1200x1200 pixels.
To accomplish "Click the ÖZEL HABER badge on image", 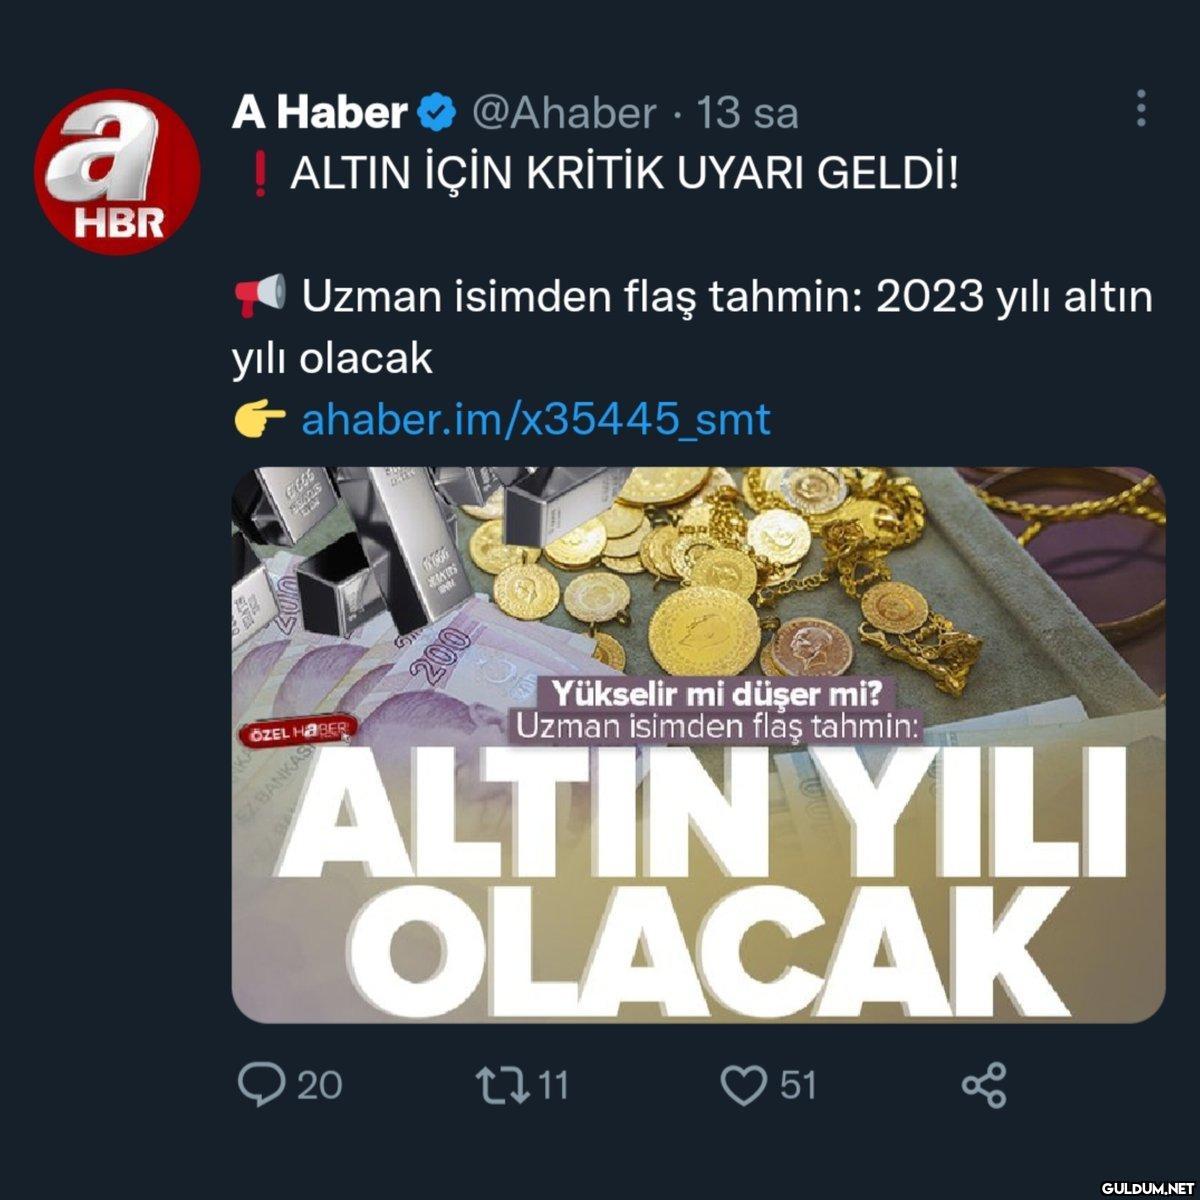I will pyautogui.click(x=294, y=732).
